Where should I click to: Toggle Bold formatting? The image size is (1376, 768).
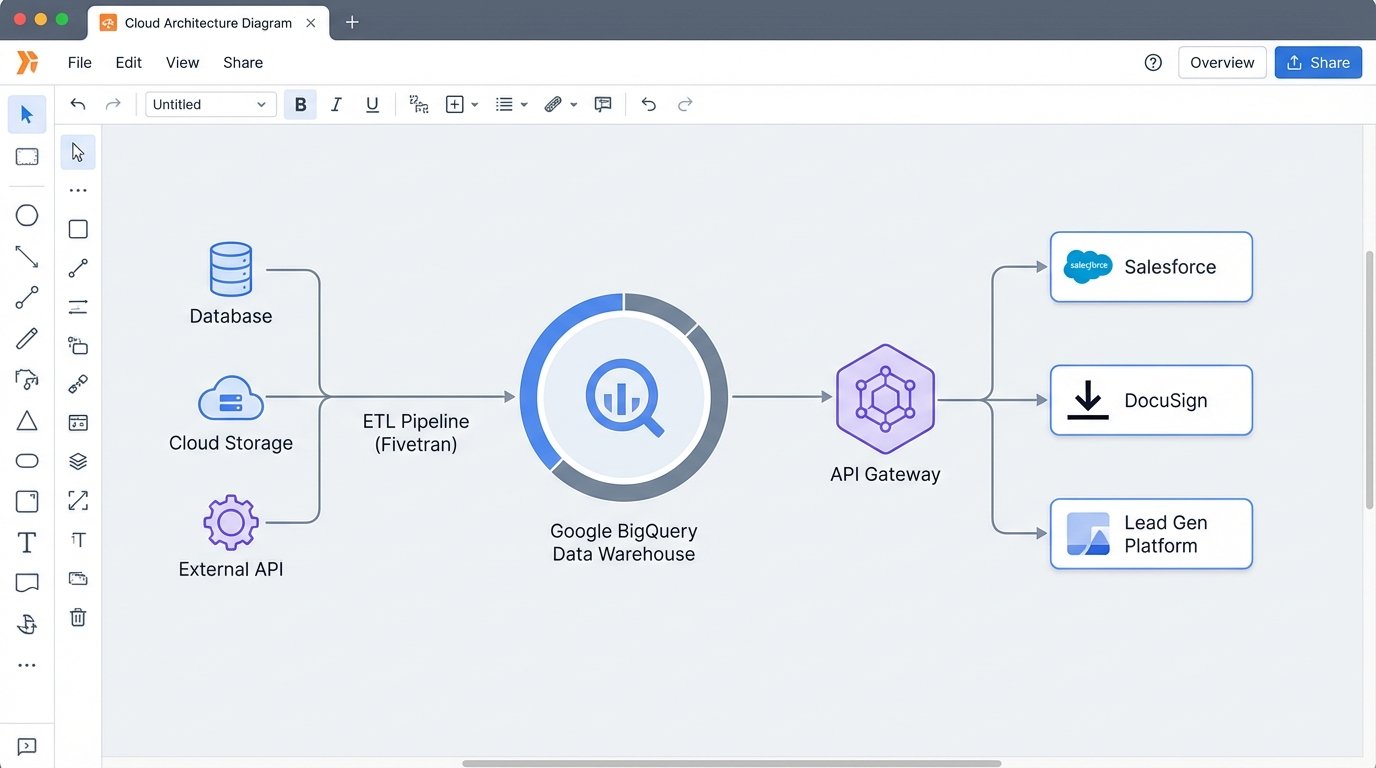(x=300, y=104)
